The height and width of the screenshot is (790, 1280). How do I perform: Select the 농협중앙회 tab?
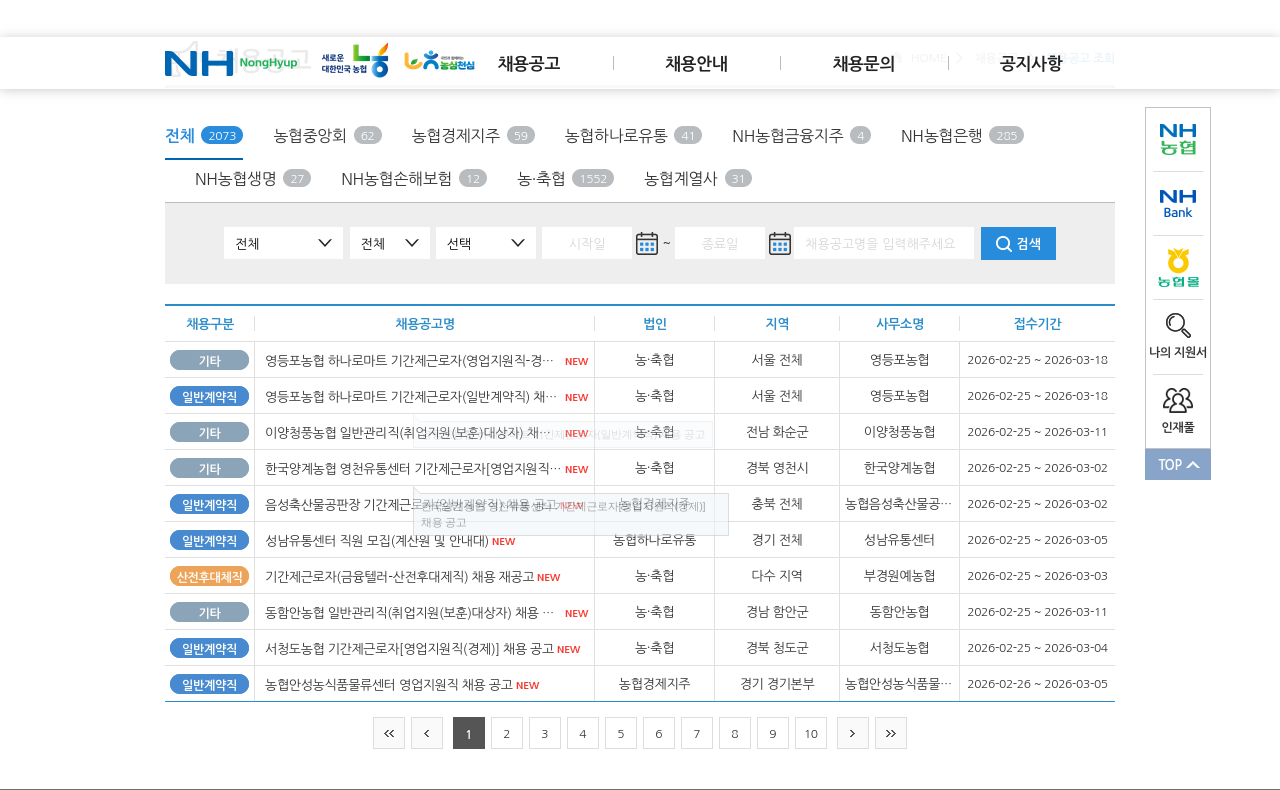tap(327, 136)
